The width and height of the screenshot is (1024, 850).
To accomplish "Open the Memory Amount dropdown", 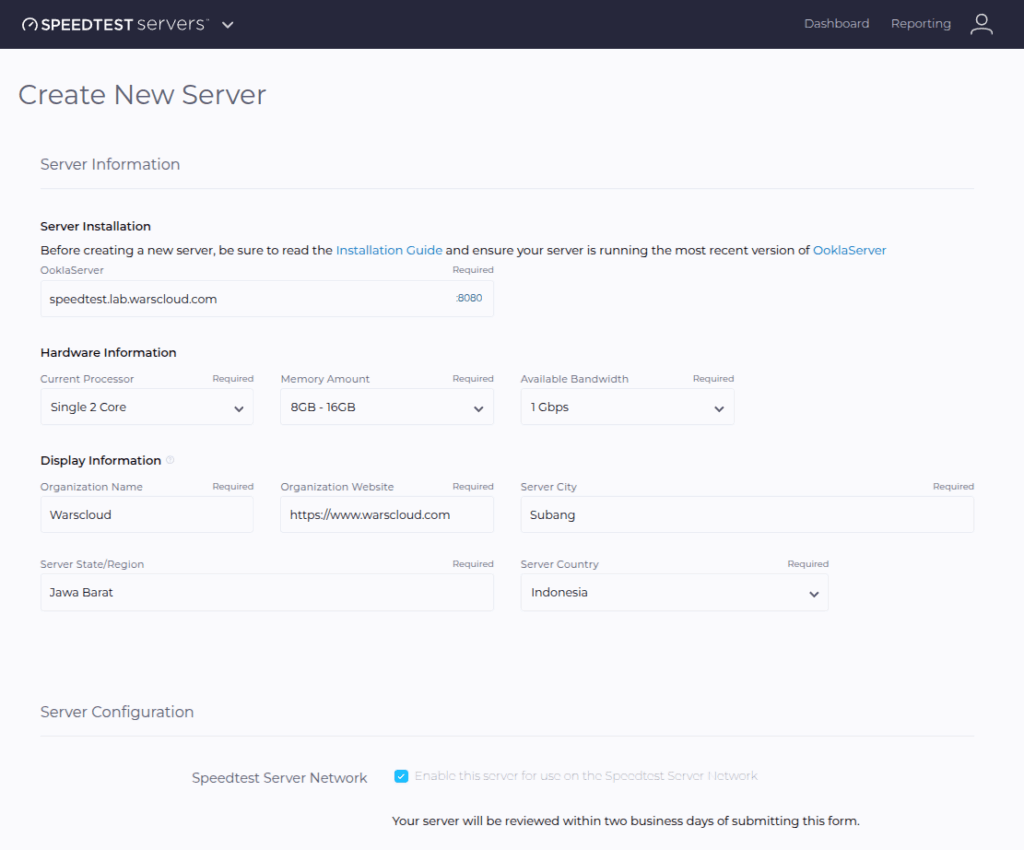I will [387, 407].
